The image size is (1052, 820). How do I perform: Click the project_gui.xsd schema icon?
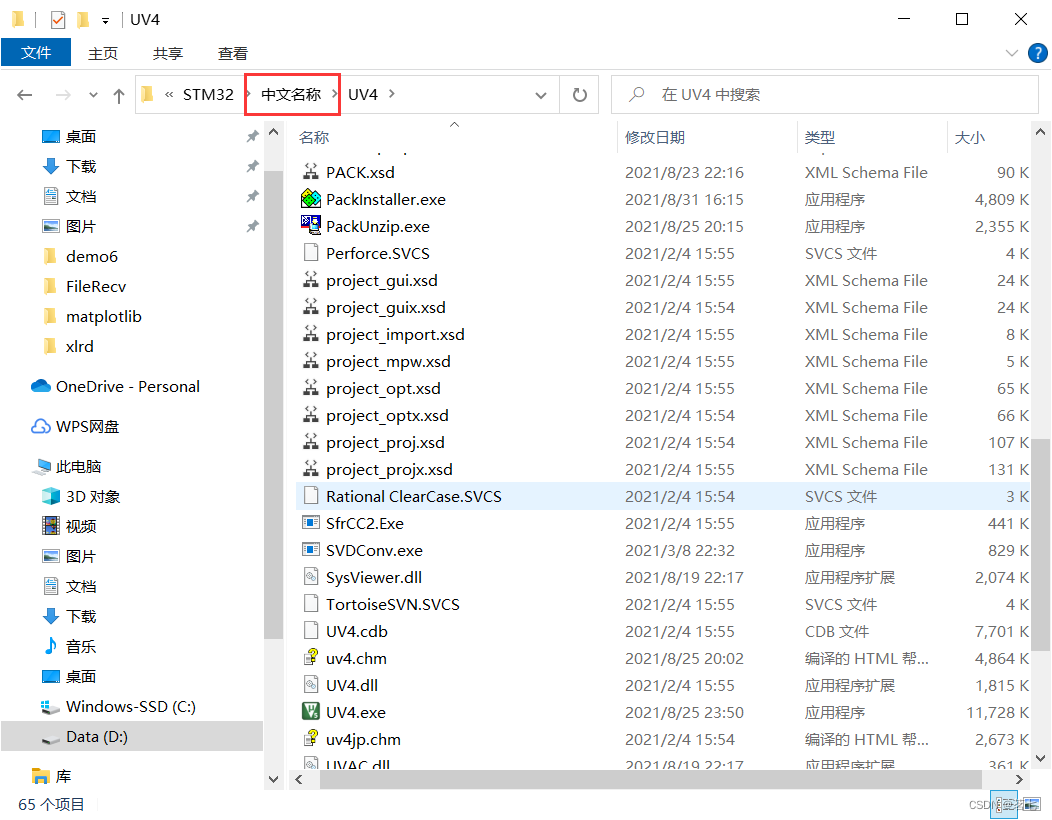pyautogui.click(x=311, y=280)
